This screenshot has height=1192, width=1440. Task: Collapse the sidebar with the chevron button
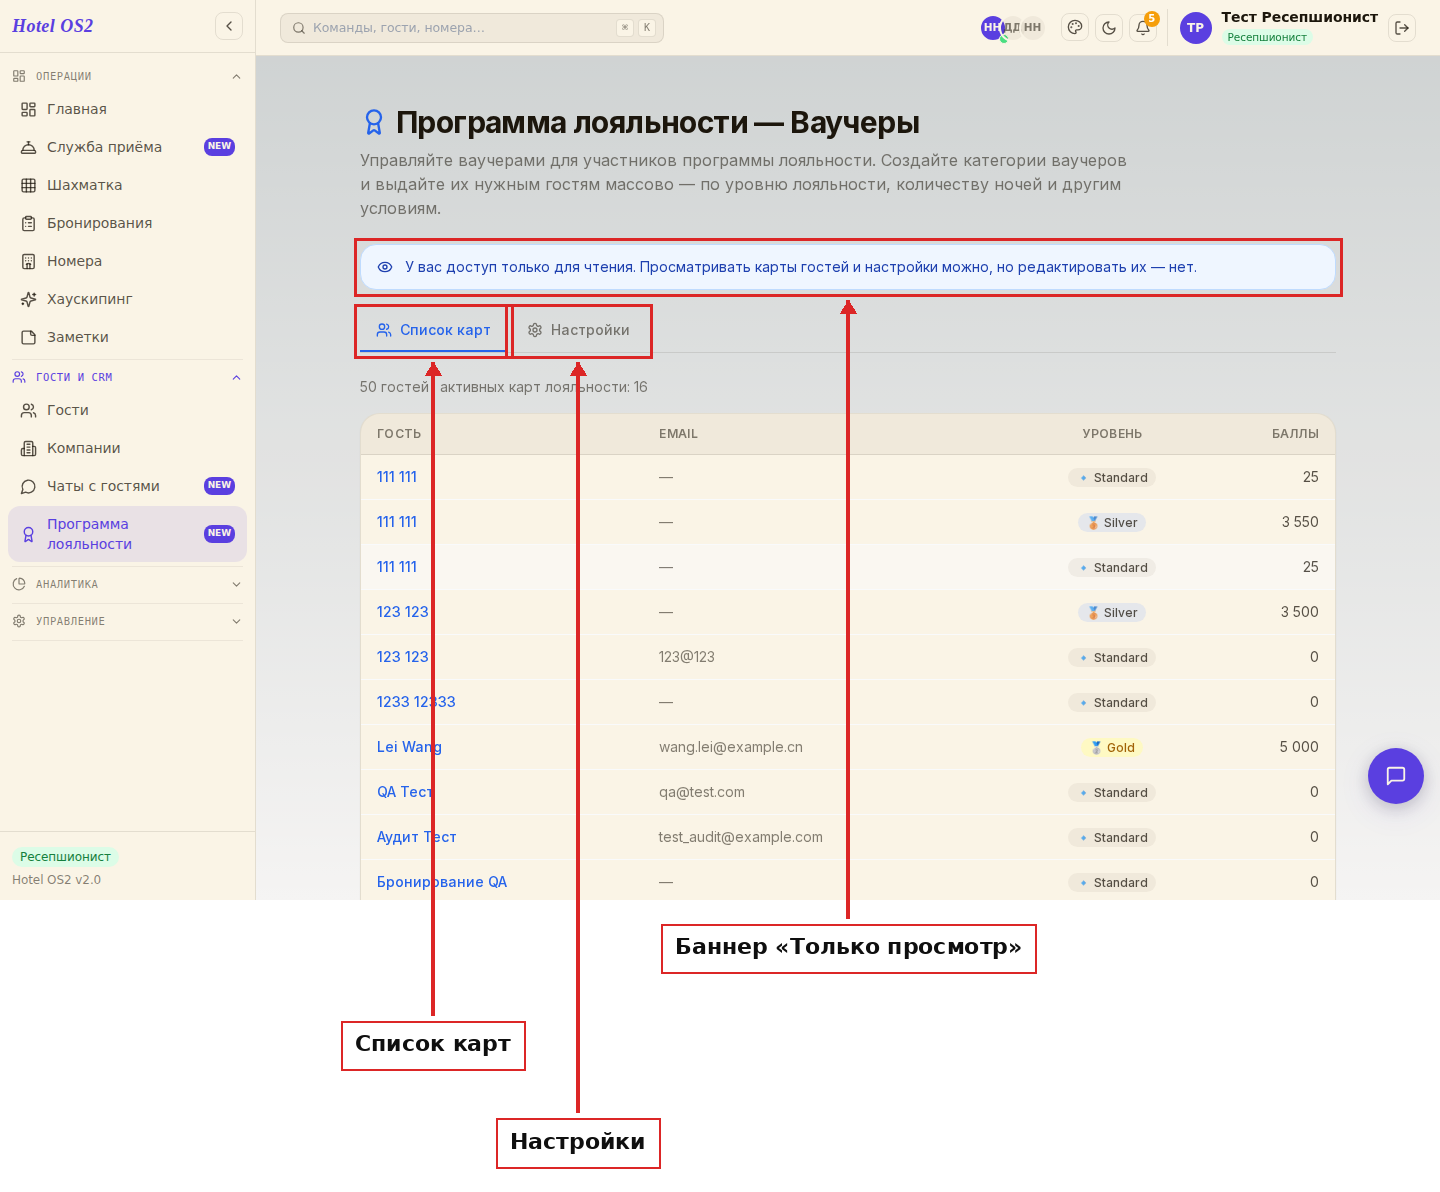click(x=229, y=26)
